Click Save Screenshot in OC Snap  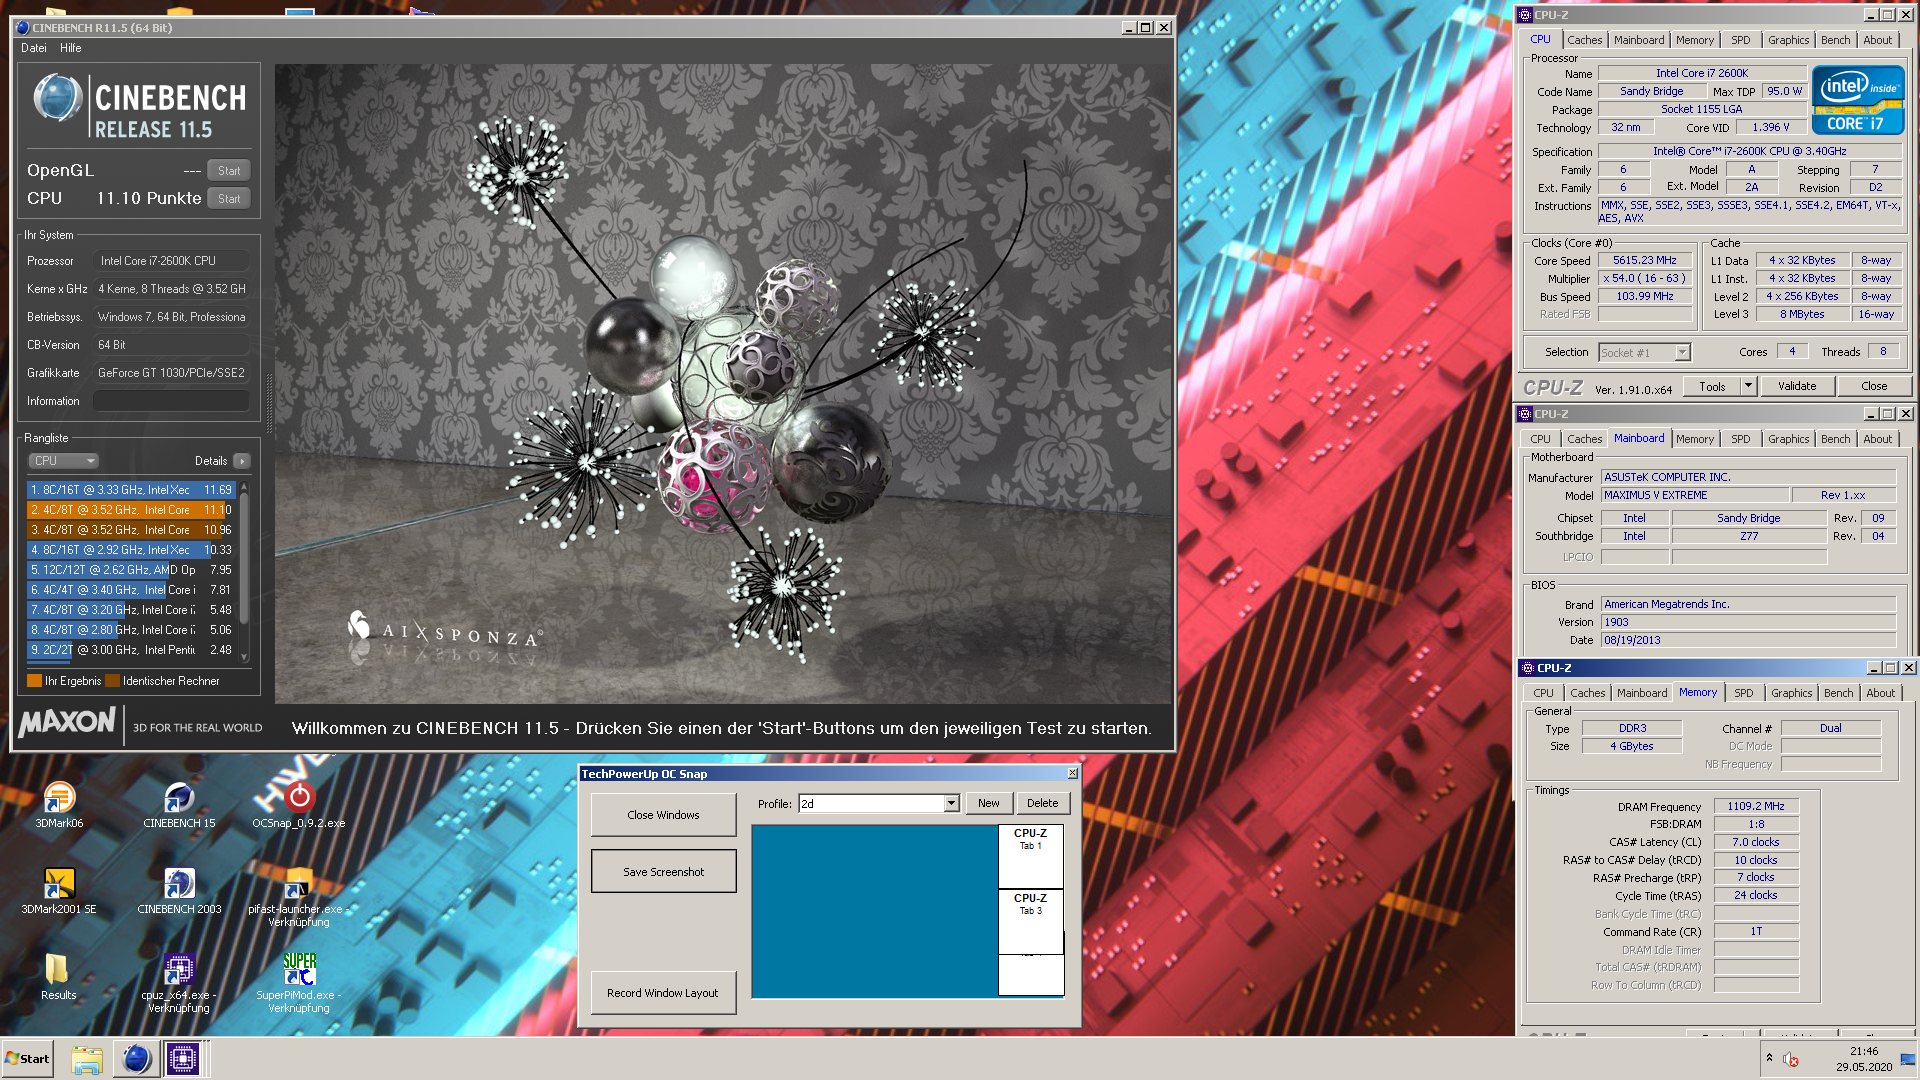(x=663, y=872)
